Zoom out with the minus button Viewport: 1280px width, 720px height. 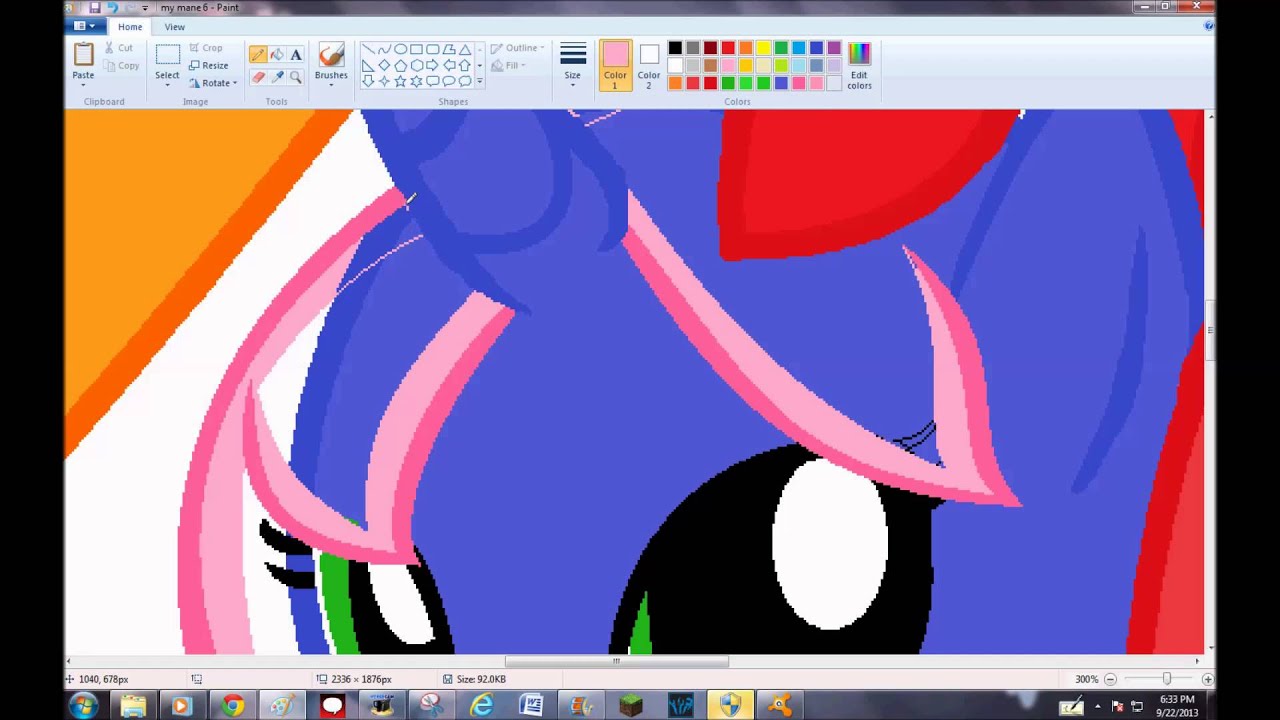pyautogui.click(x=1111, y=679)
